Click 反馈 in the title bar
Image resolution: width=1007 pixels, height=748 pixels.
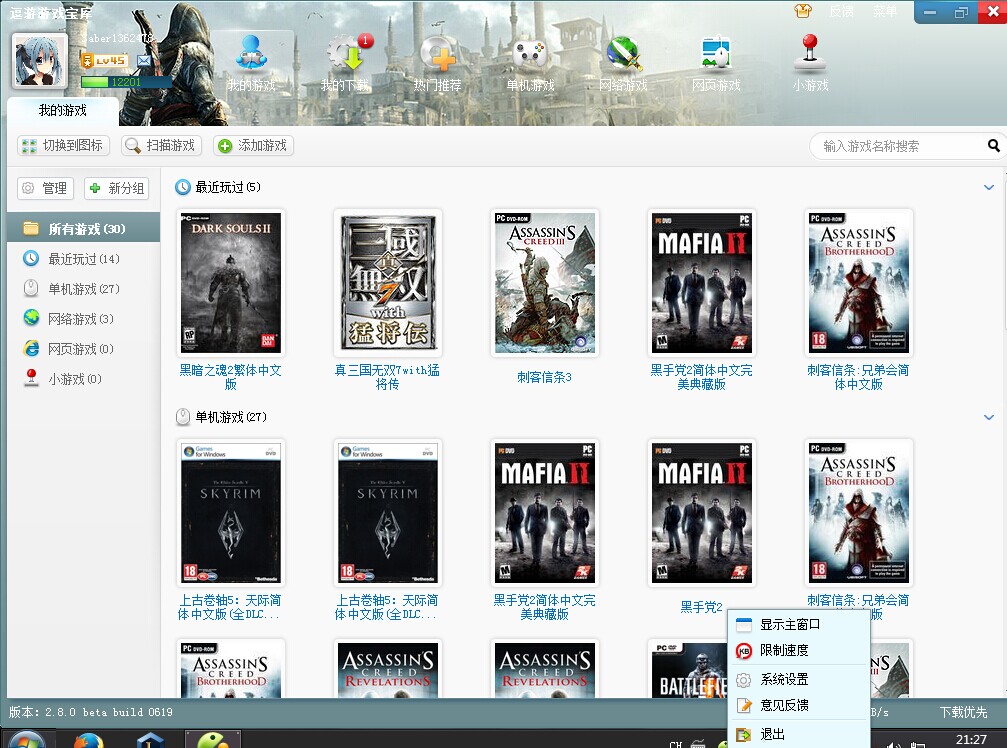click(841, 11)
